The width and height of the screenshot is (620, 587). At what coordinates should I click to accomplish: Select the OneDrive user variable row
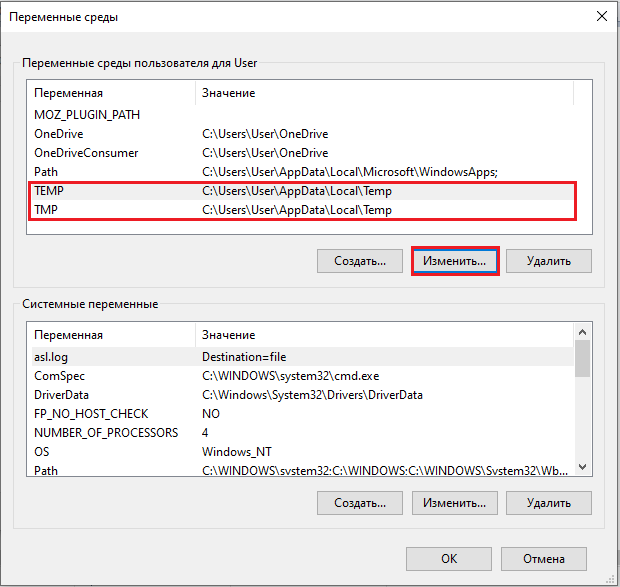point(302,134)
